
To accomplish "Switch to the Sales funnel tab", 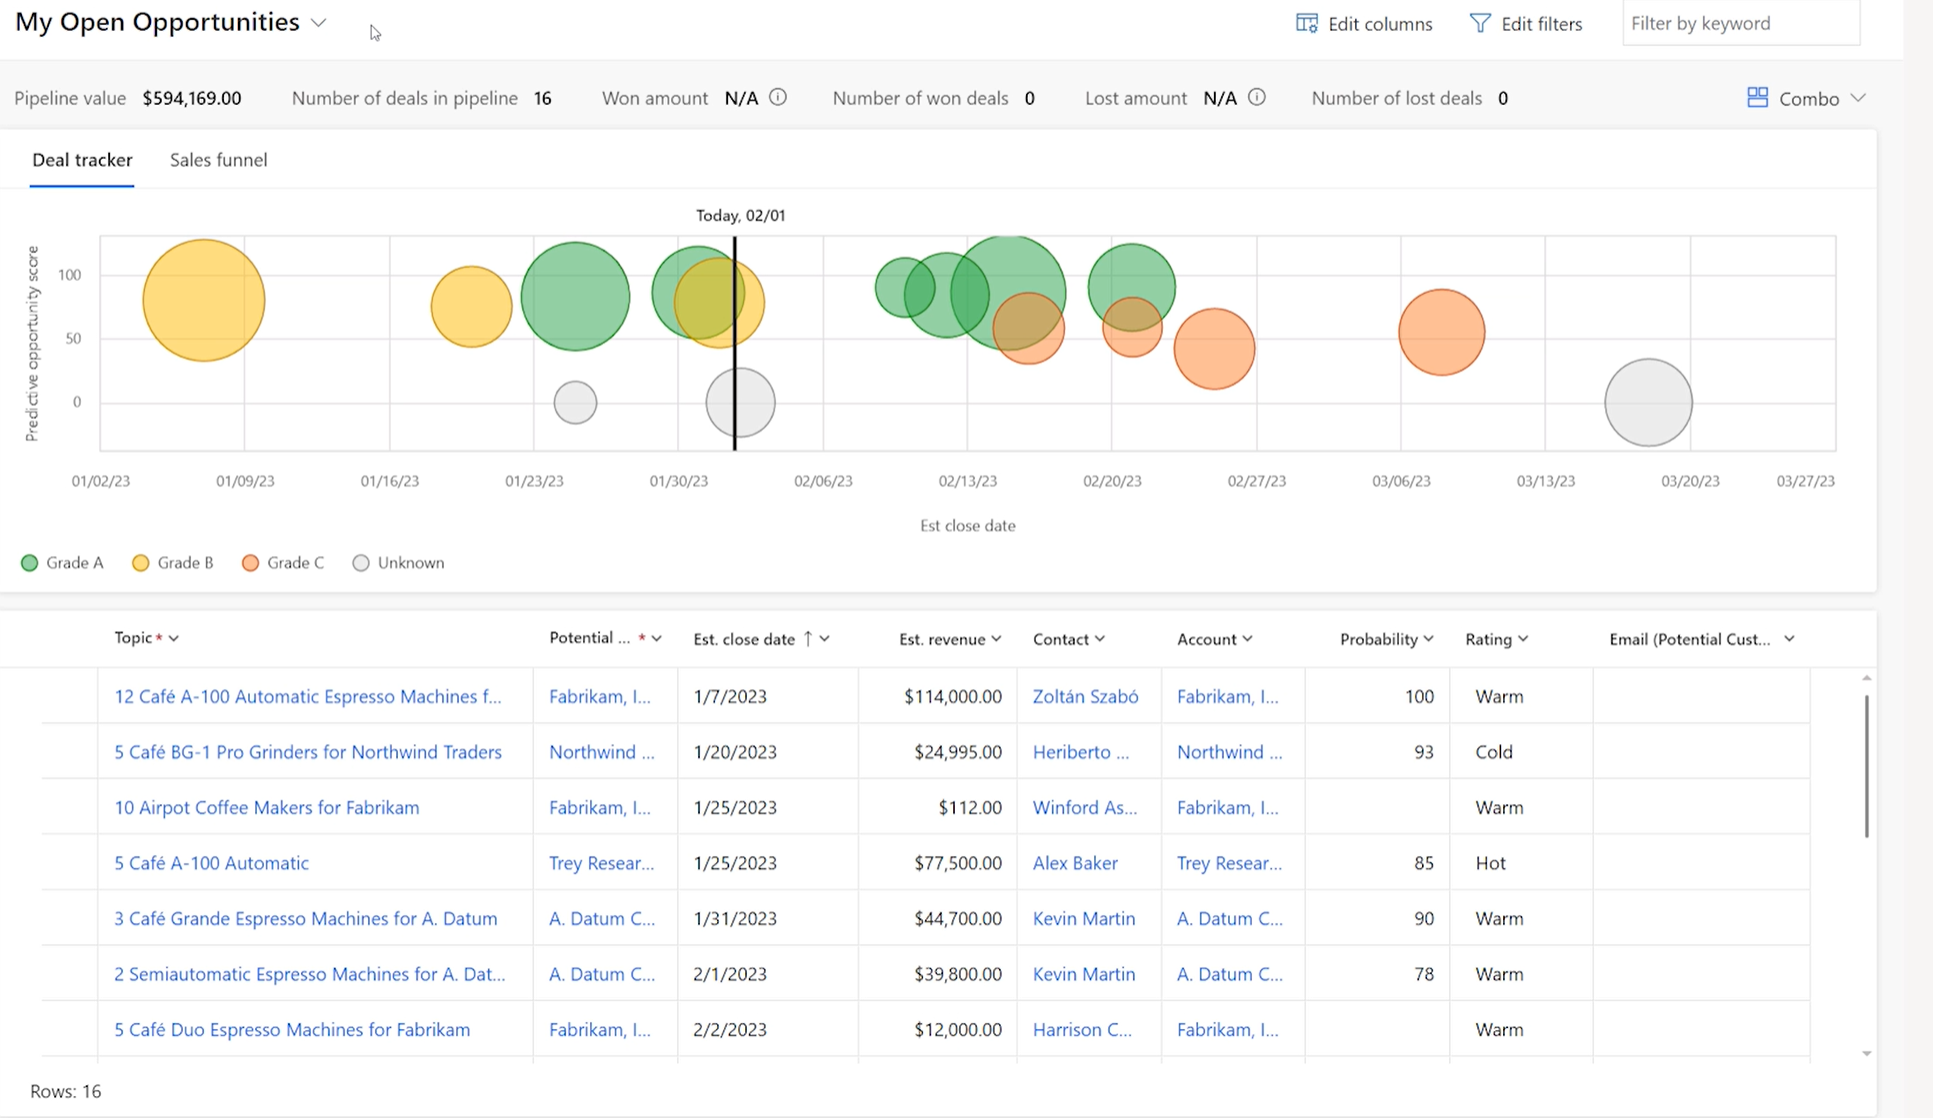I will tap(218, 160).
